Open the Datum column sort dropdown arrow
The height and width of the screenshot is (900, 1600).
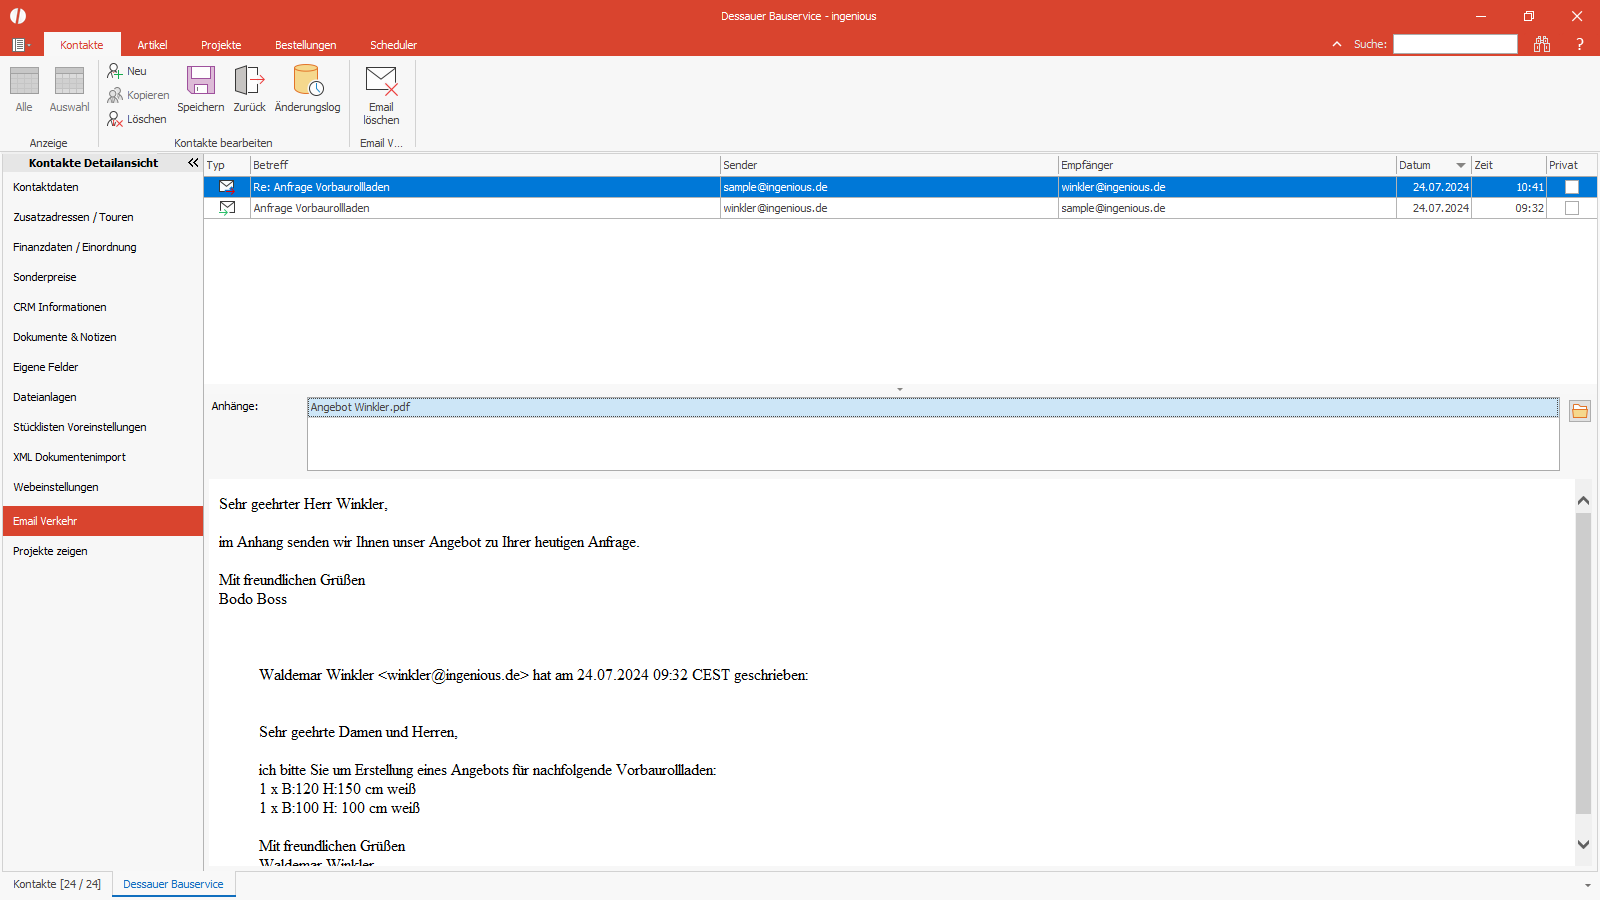pos(1461,165)
